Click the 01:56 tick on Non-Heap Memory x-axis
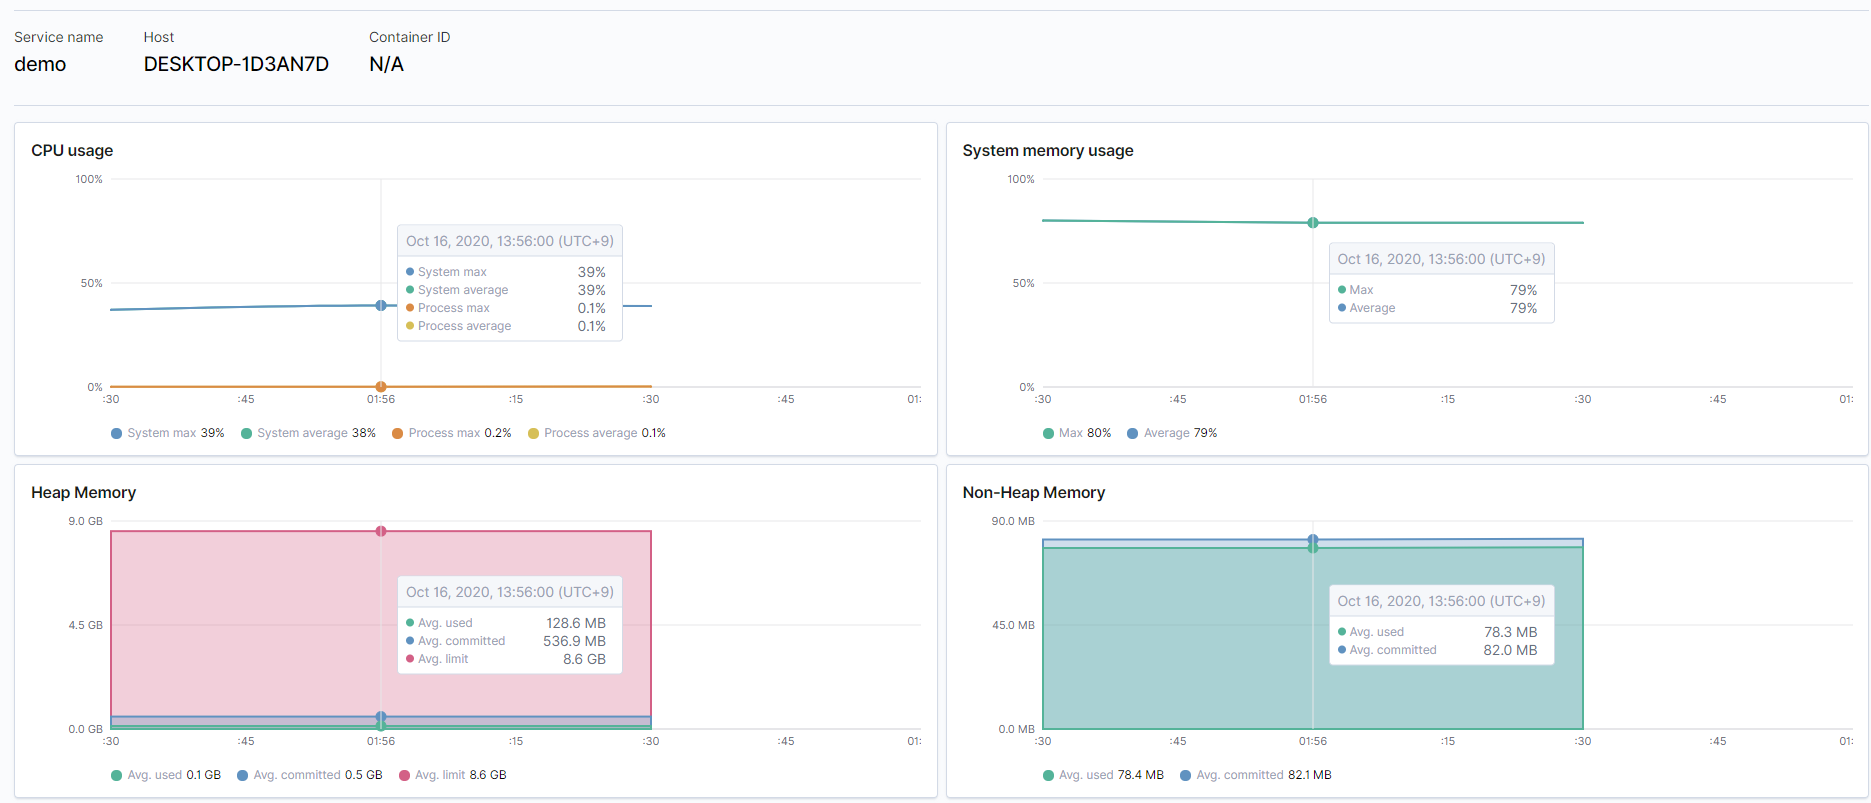This screenshot has width=1871, height=803. (x=1313, y=741)
